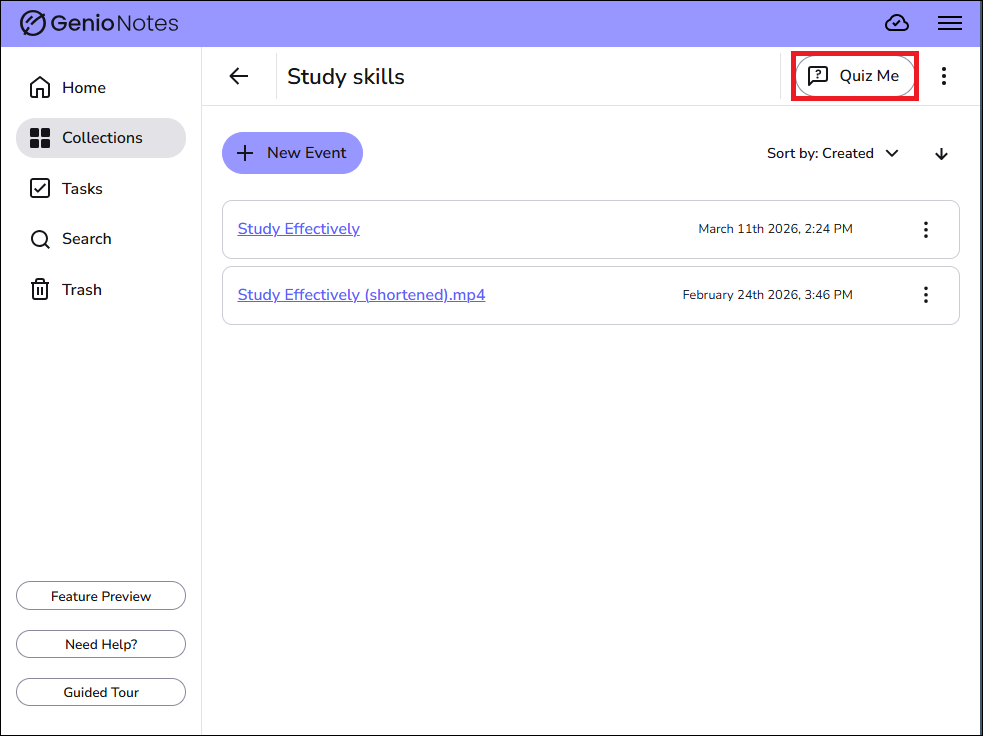This screenshot has width=983, height=736.
Task: Start the Guided Tour
Action: (x=101, y=692)
